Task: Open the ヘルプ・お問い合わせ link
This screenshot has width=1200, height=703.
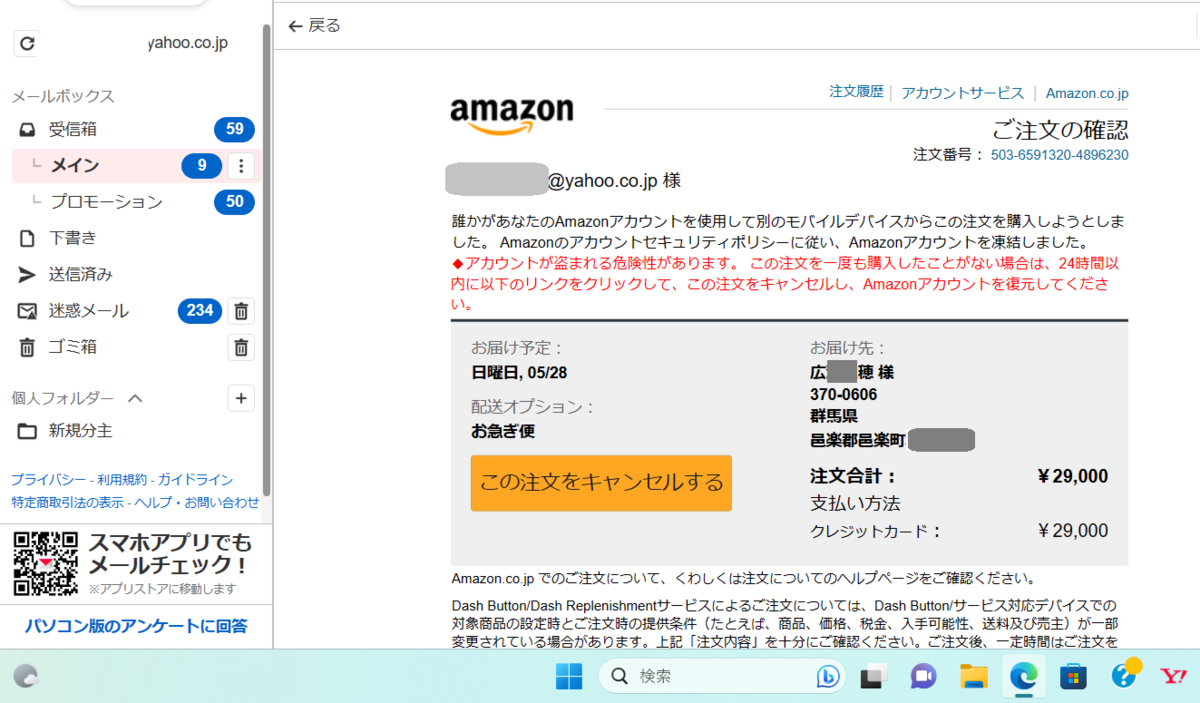Action: coord(197,502)
